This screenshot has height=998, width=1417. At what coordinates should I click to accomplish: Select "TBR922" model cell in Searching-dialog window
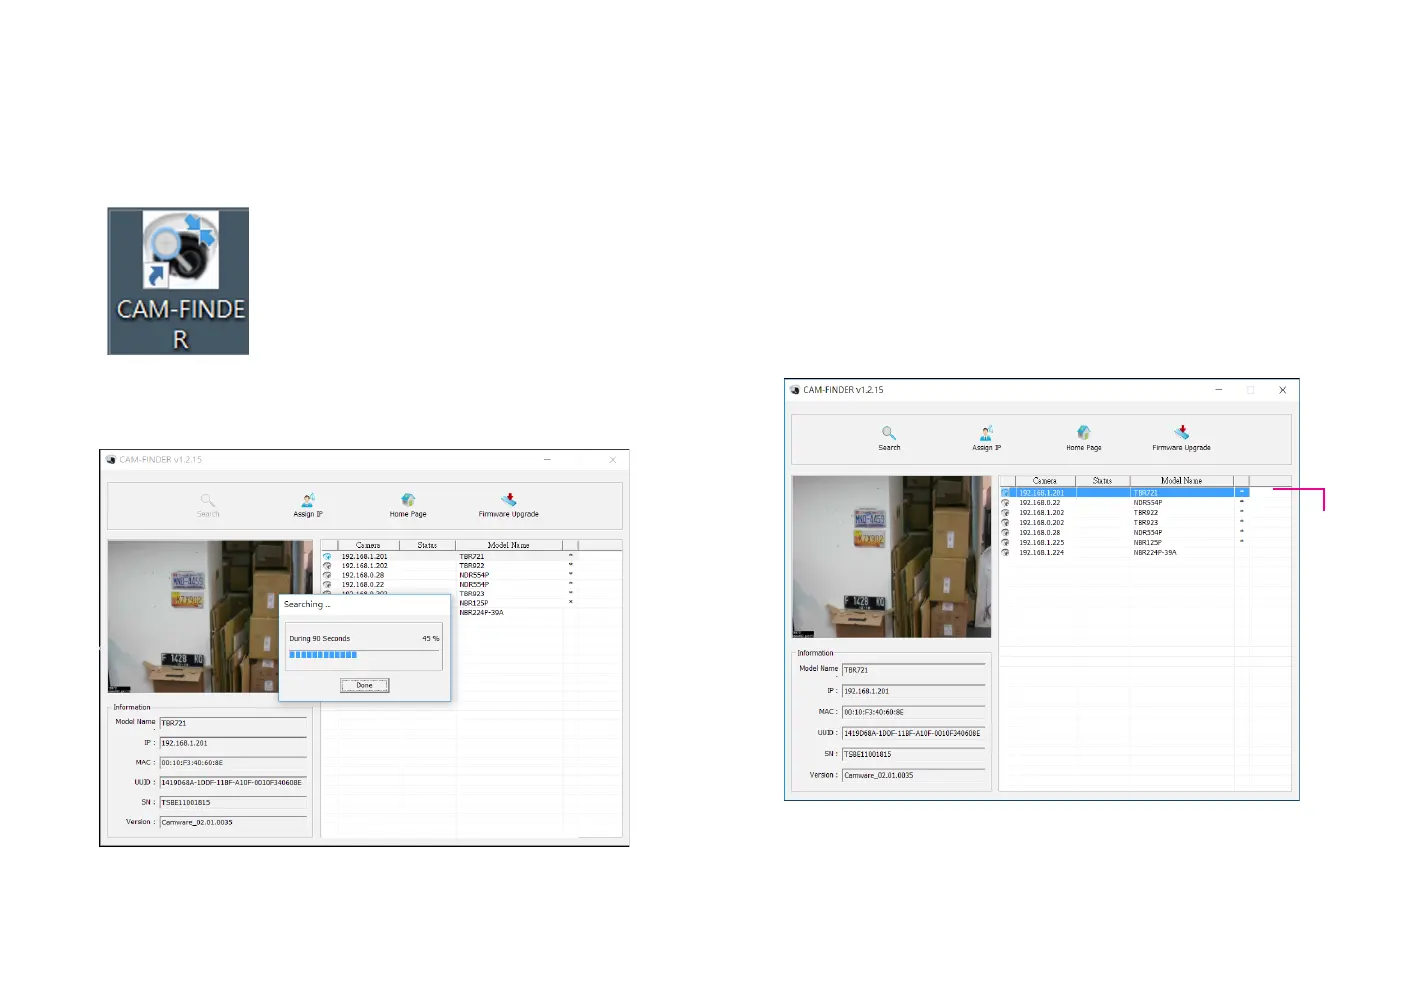tap(472, 566)
